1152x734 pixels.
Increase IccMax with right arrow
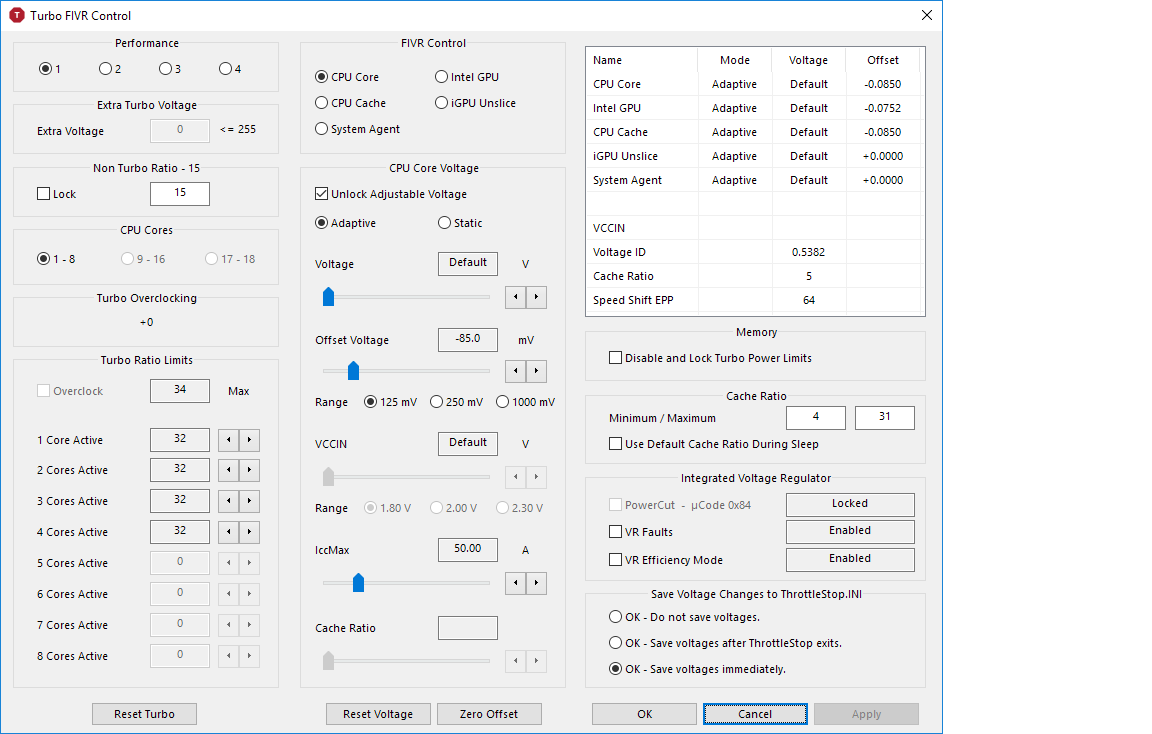pos(537,582)
